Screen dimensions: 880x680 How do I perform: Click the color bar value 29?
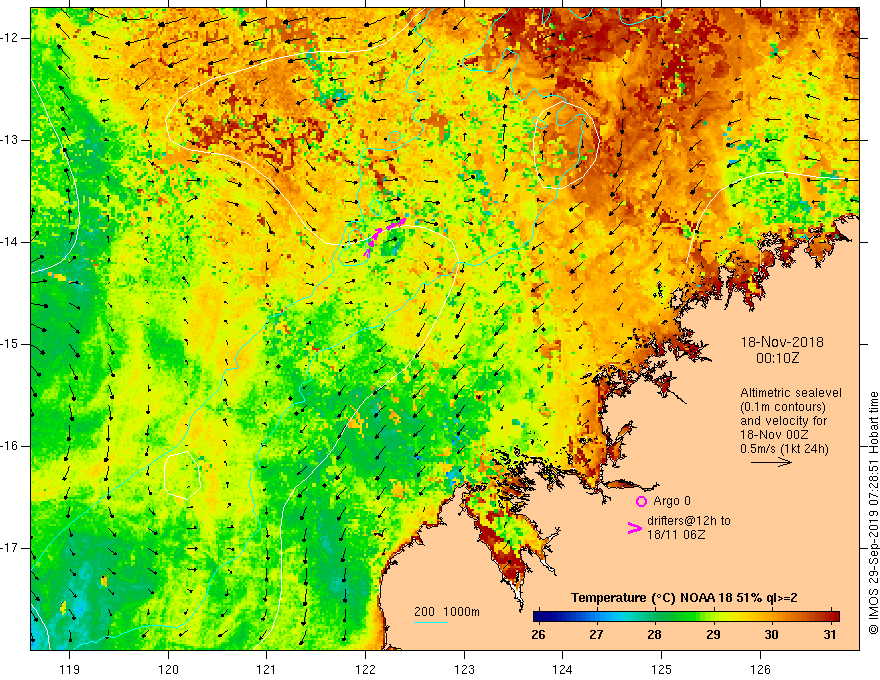pyautogui.click(x=713, y=635)
